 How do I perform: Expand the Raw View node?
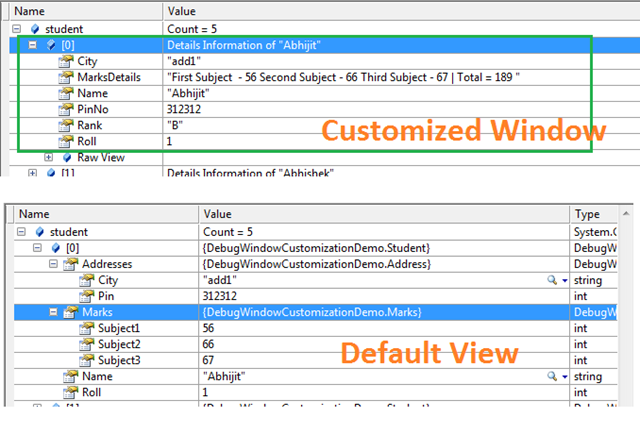click(x=50, y=158)
